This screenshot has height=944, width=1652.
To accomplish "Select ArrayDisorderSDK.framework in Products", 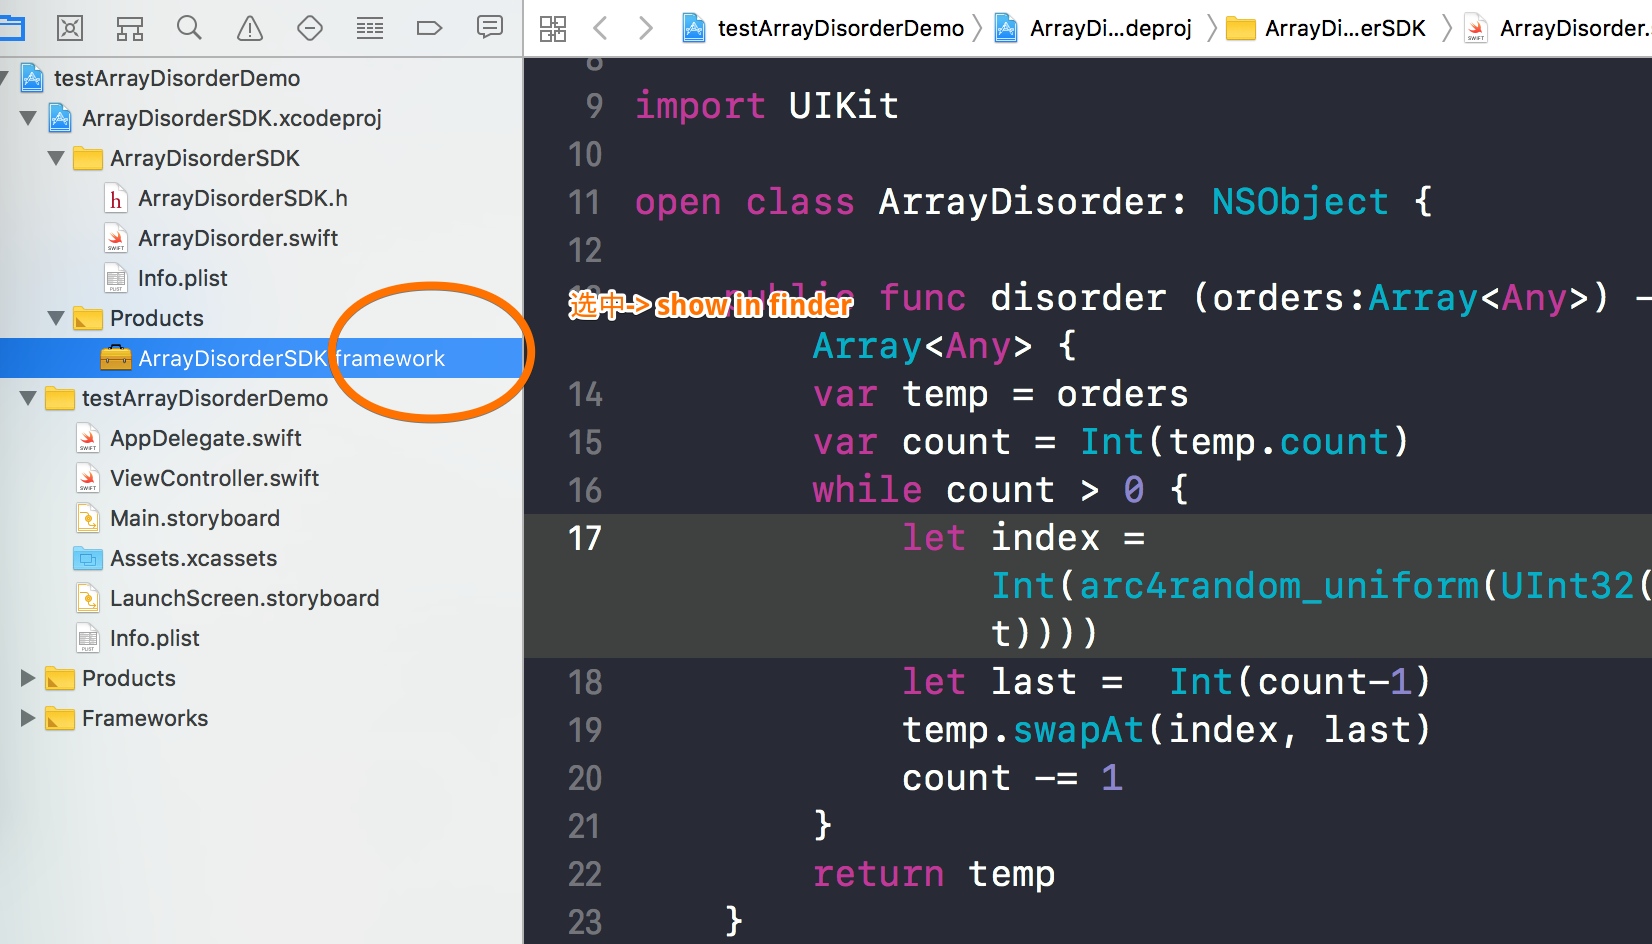I will click(x=290, y=358).
